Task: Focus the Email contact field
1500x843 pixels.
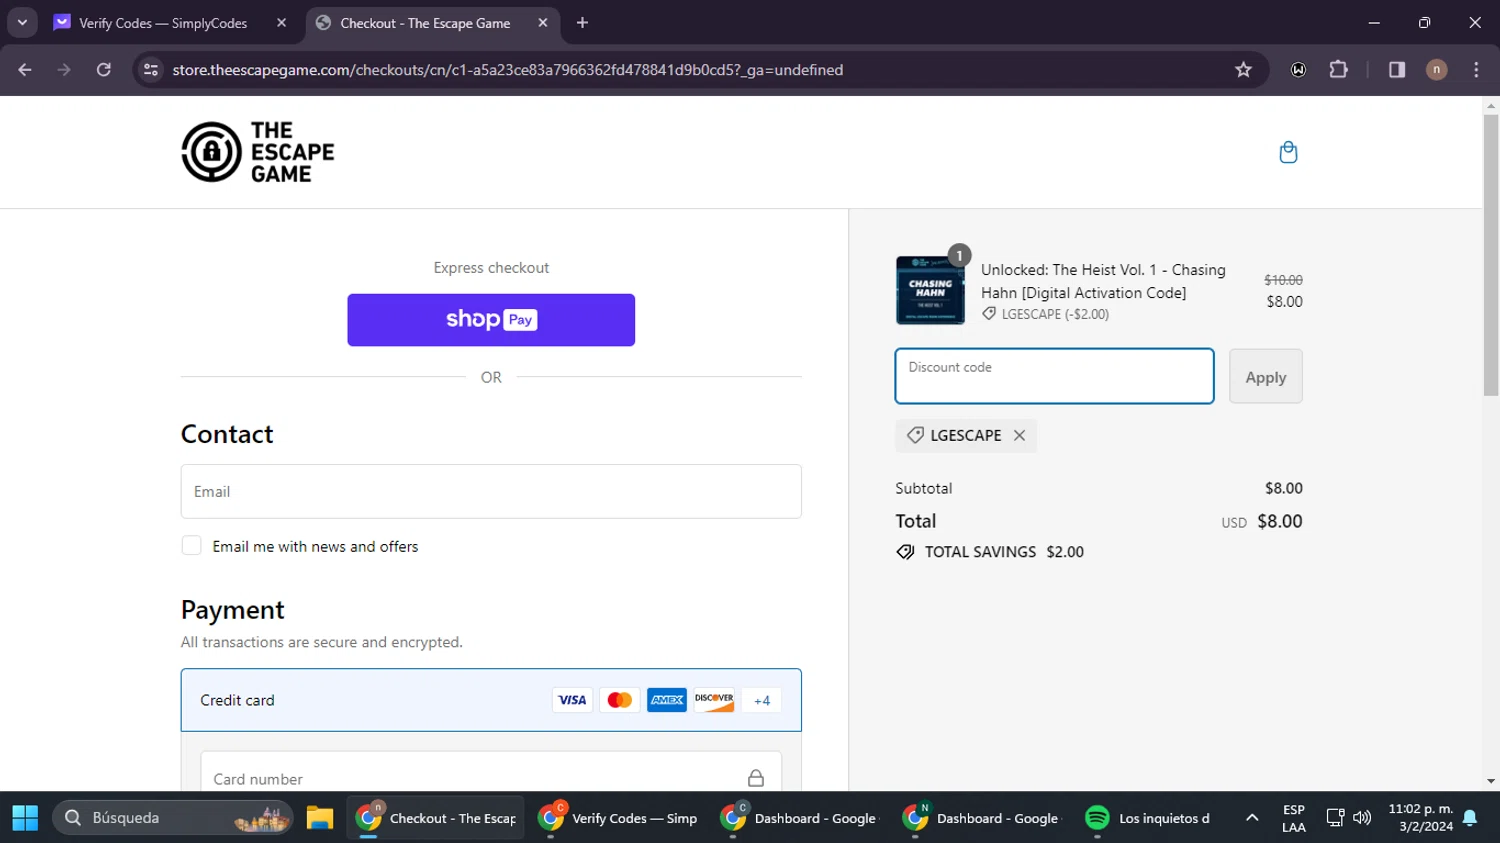Action: point(491,491)
